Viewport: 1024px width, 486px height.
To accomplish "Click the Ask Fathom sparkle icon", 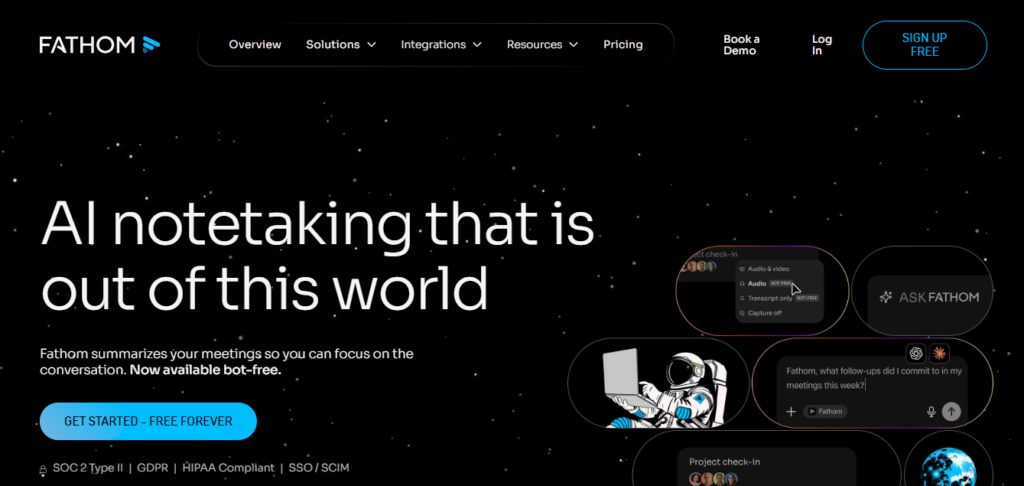I will (886, 297).
